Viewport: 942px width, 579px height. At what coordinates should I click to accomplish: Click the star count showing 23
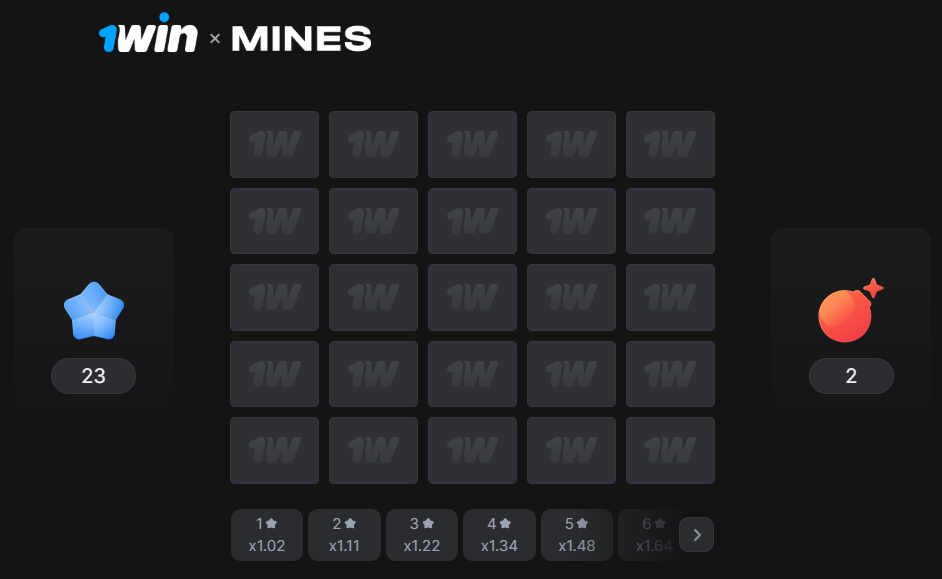click(93, 376)
